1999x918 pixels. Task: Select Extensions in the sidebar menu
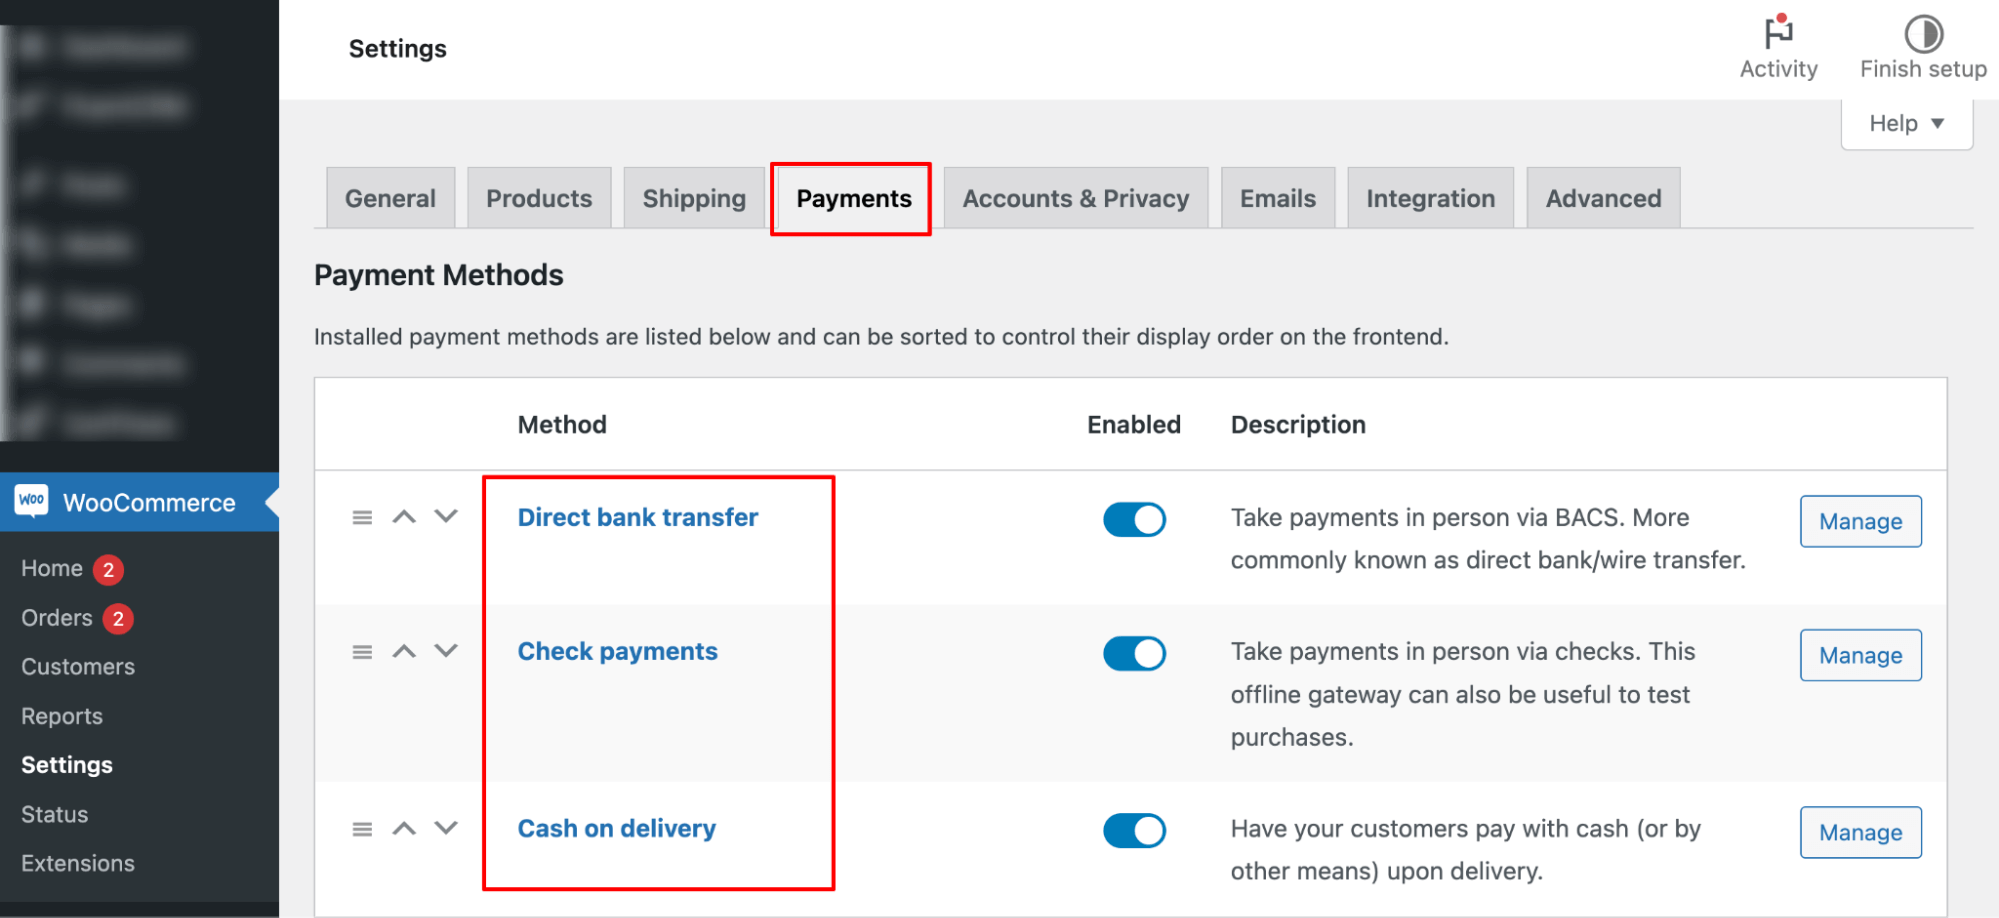pyautogui.click(x=77, y=862)
